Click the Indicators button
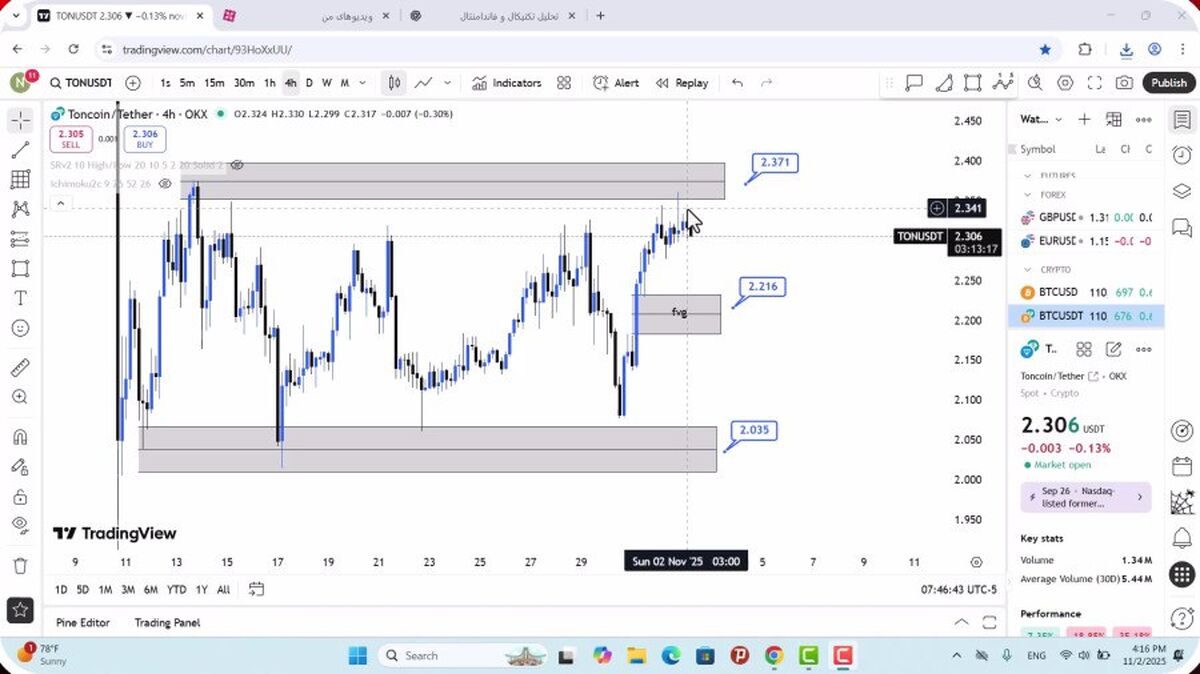This screenshot has width=1200, height=674. (507, 83)
